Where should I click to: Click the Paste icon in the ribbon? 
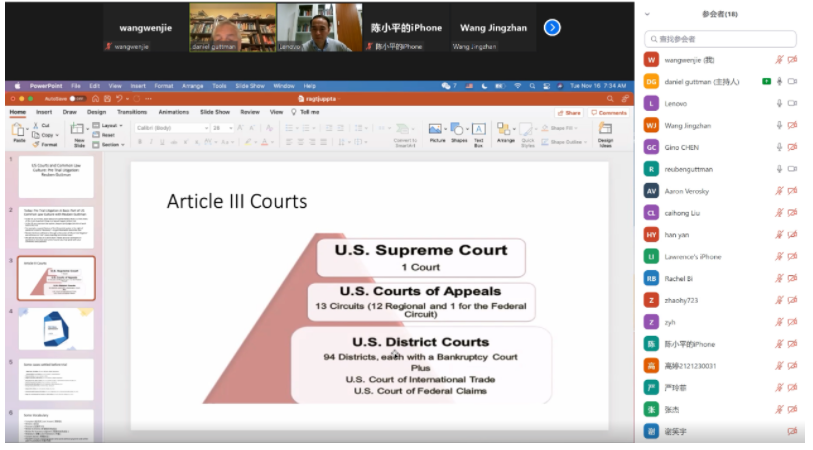point(17,131)
